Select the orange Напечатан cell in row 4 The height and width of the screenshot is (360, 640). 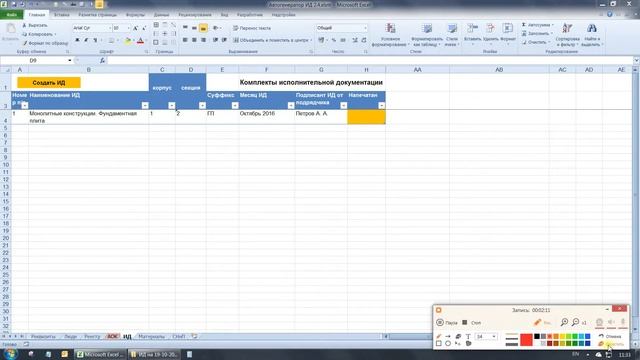(366, 117)
